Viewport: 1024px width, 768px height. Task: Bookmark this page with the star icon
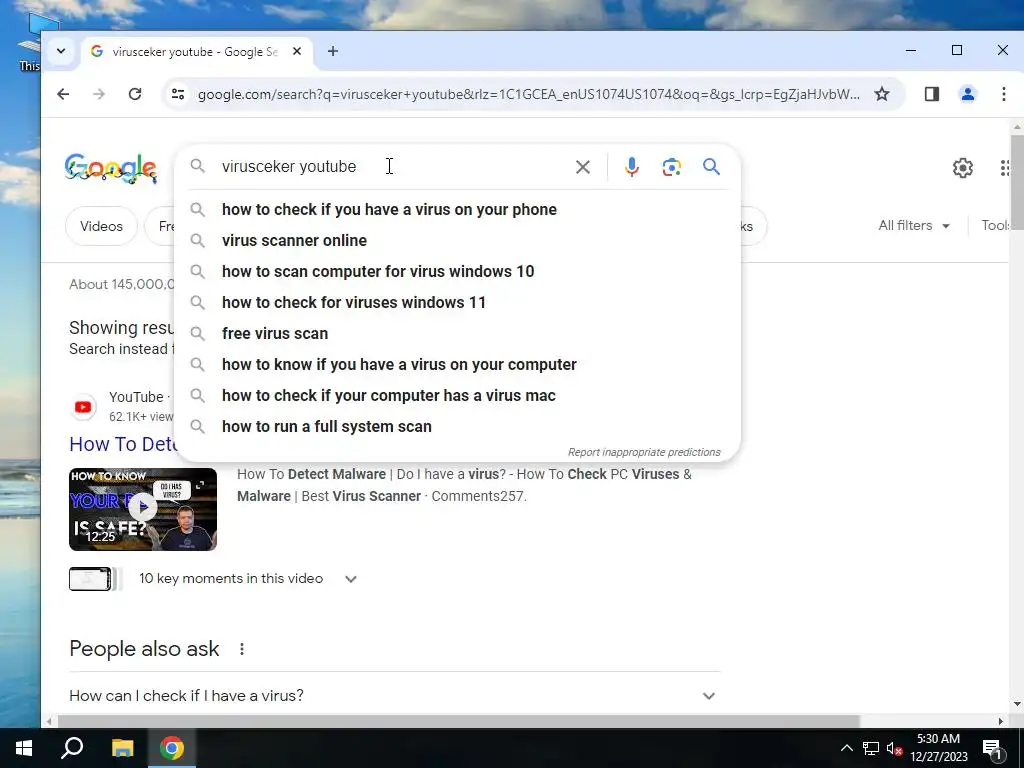click(882, 94)
